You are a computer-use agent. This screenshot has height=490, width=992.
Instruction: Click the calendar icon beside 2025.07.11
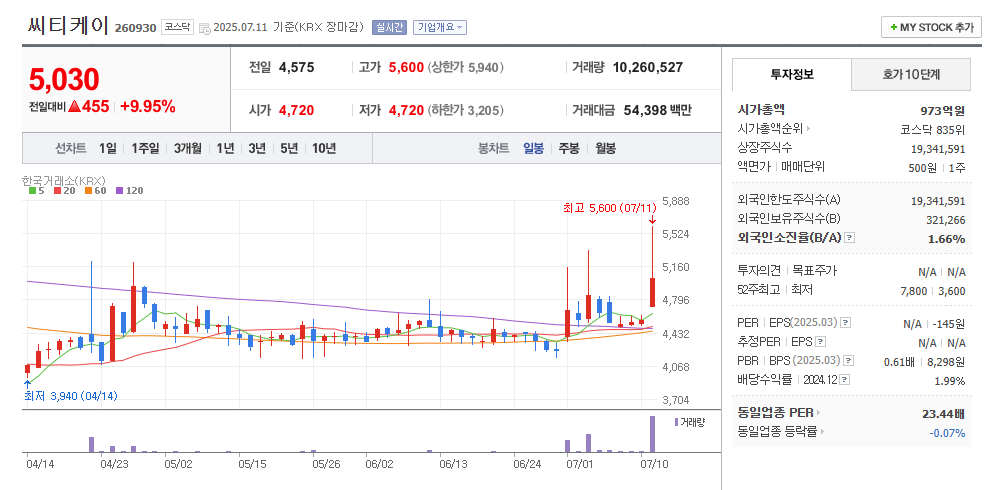(x=204, y=28)
